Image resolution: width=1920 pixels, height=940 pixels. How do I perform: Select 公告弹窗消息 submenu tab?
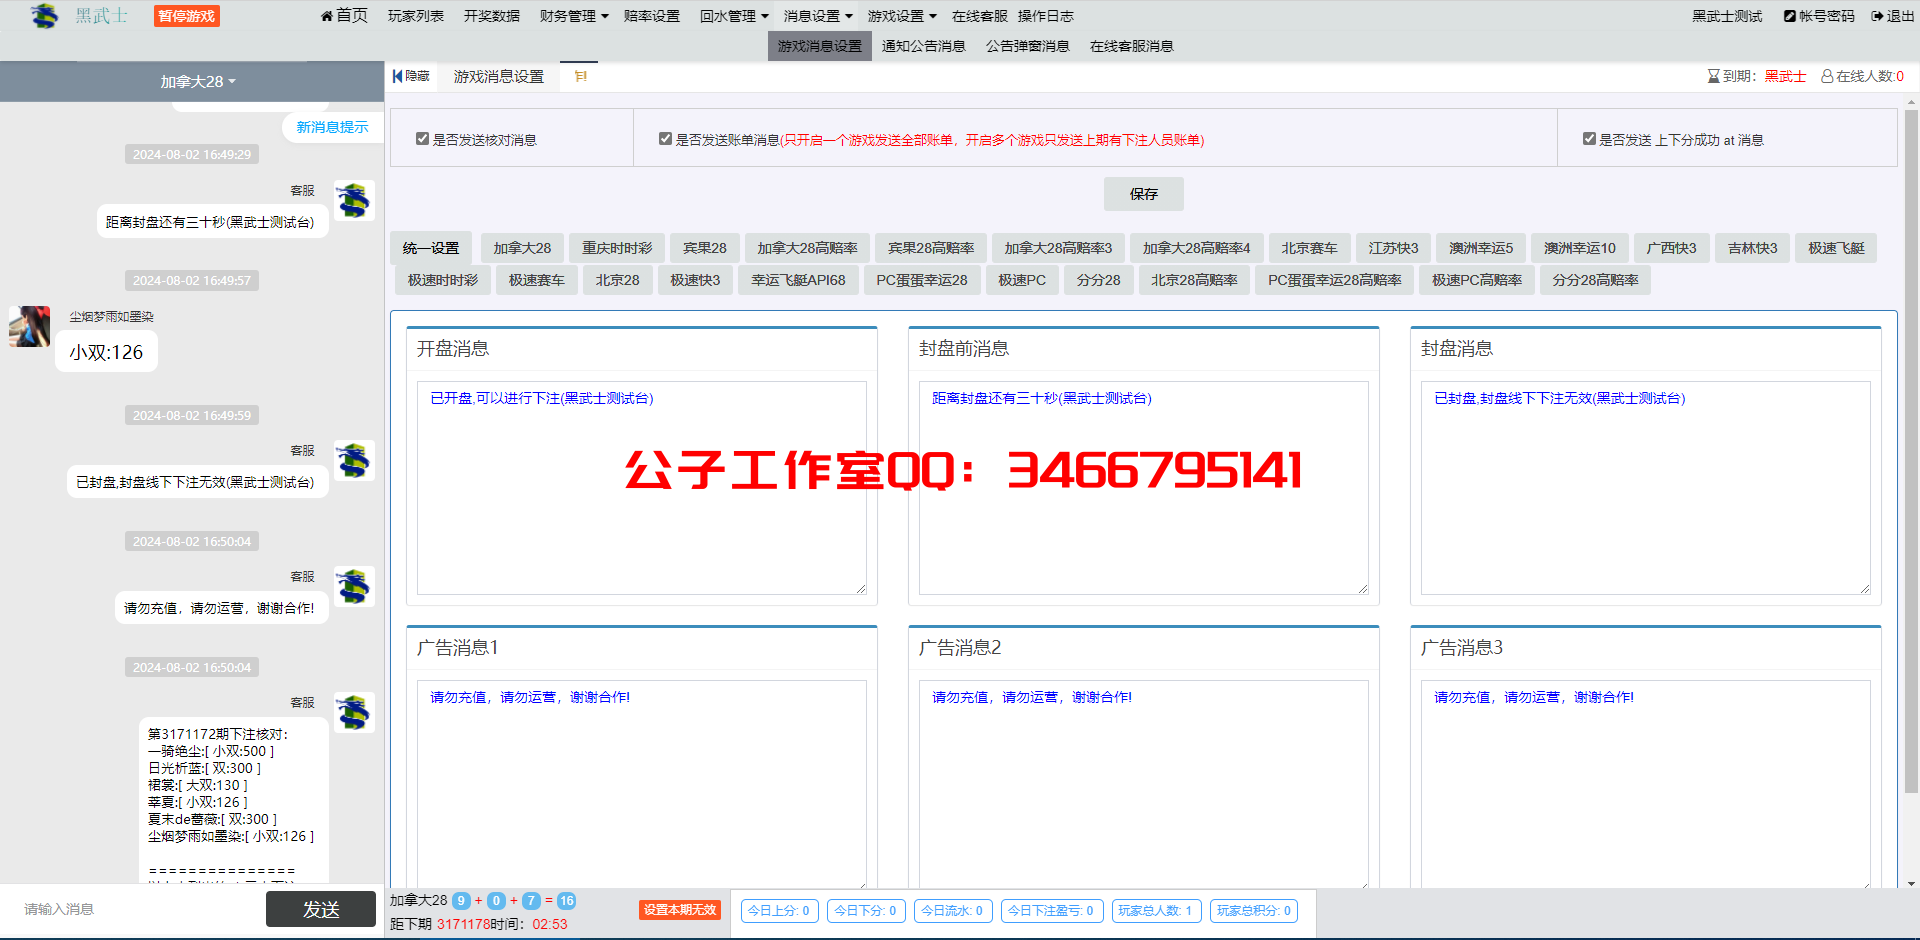pyautogui.click(x=1028, y=46)
